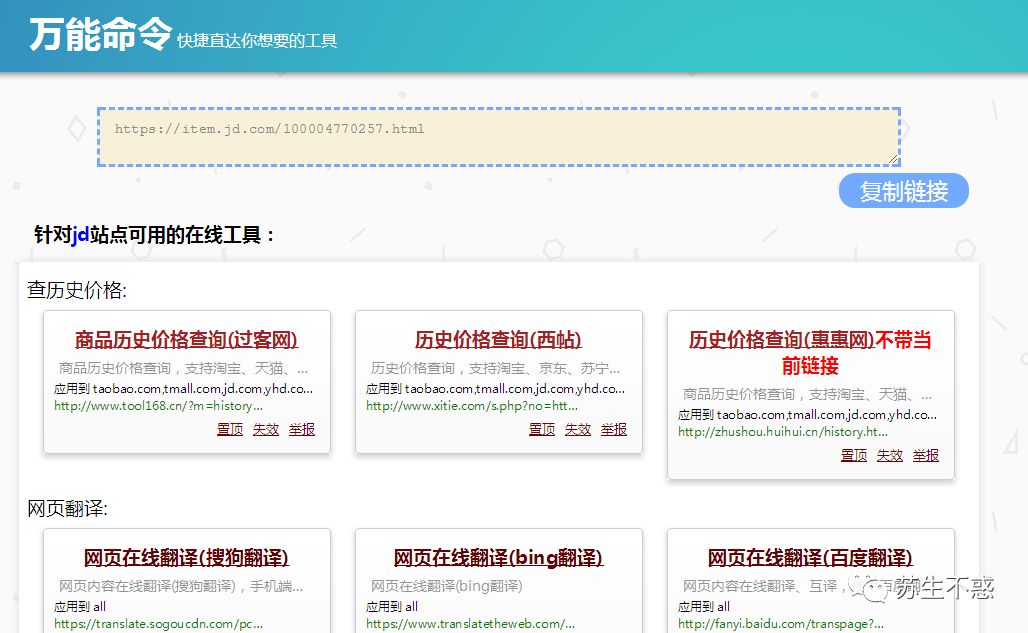This screenshot has width=1028, height=633.
Task: Click the xitie.com URL text
Action: [472, 406]
